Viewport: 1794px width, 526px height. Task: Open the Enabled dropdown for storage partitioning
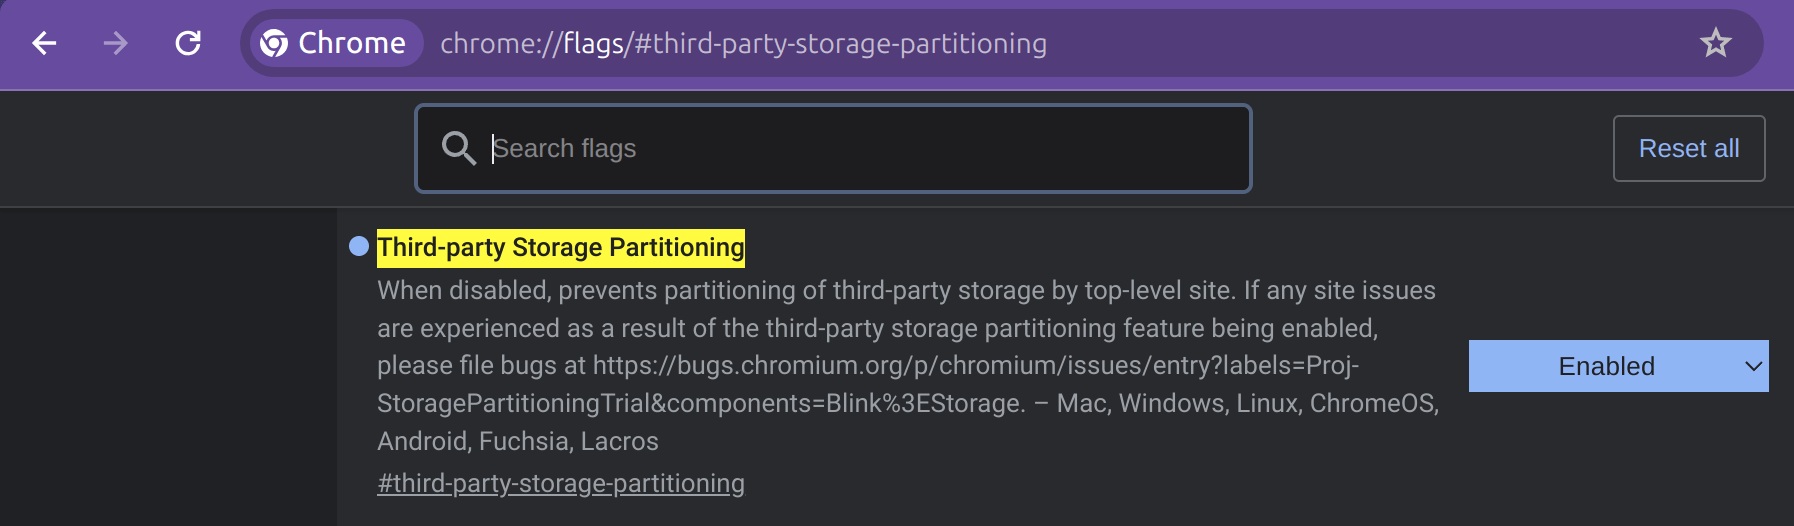(1606, 366)
